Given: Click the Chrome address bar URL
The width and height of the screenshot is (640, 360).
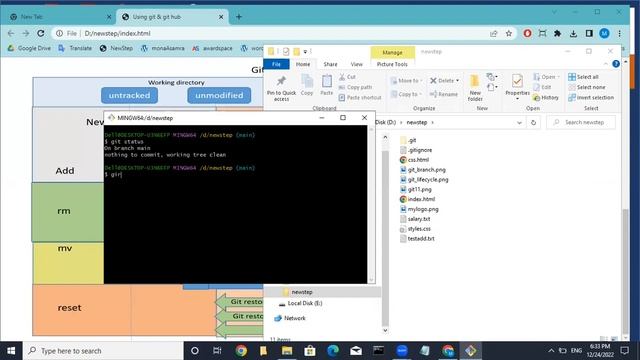Looking at the screenshot, I should point(117,33).
